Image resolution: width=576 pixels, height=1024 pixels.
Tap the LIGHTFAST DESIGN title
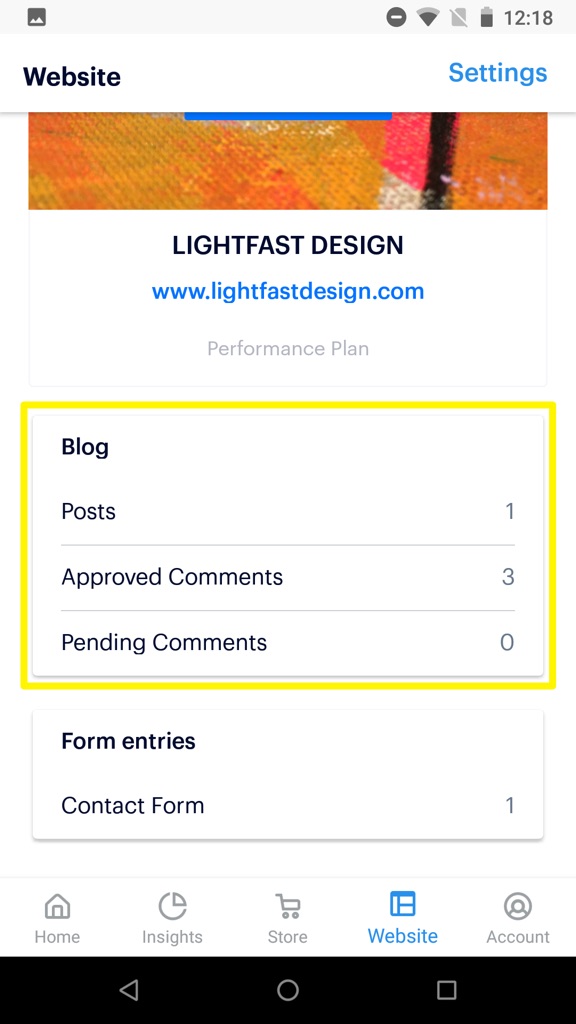tap(287, 245)
